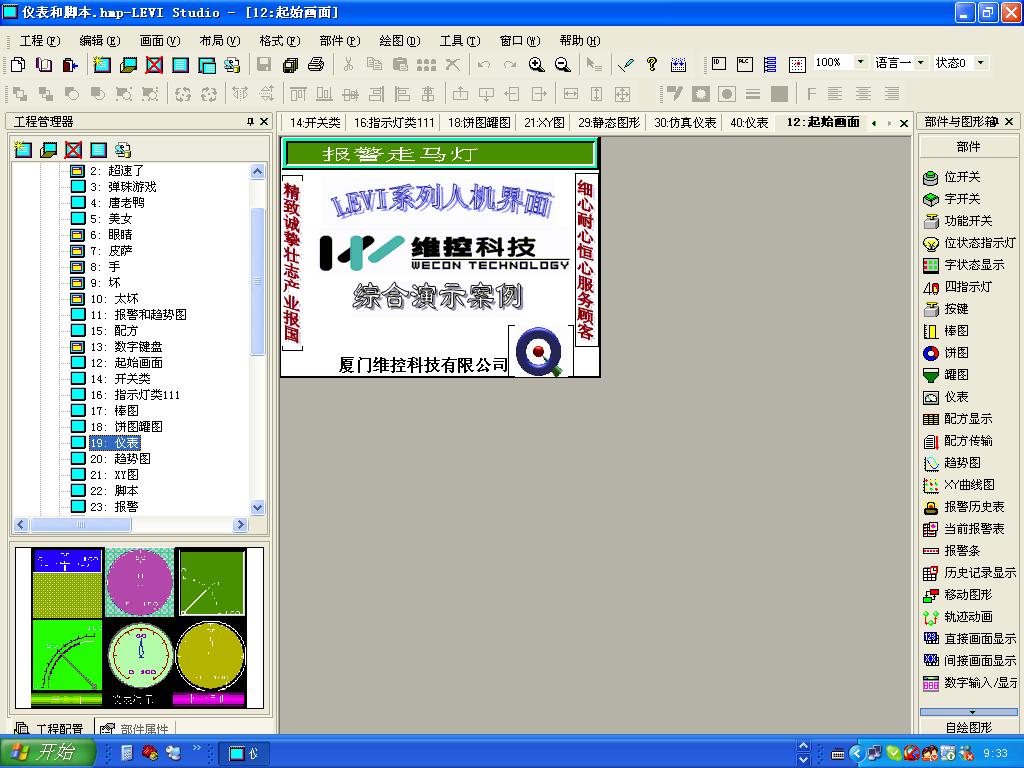Click the project tree horizontal scrollbar right arrow

240,524
